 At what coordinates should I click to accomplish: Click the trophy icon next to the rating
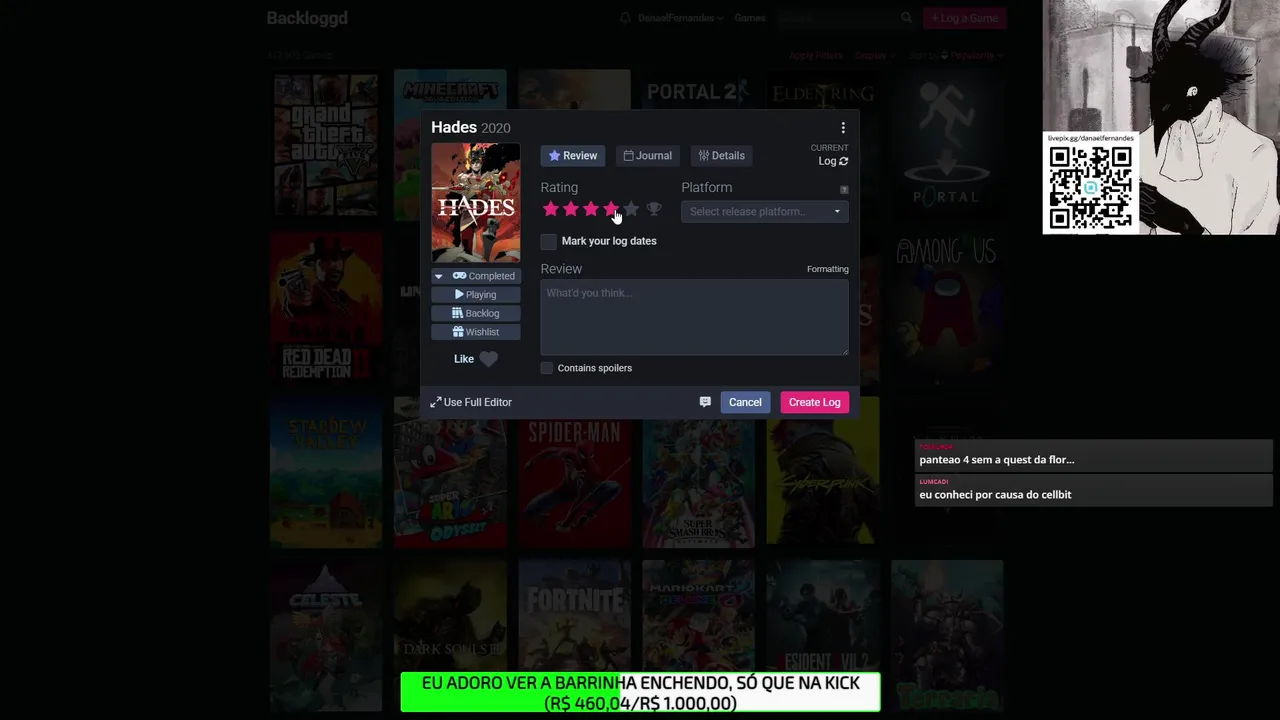tap(654, 209)
